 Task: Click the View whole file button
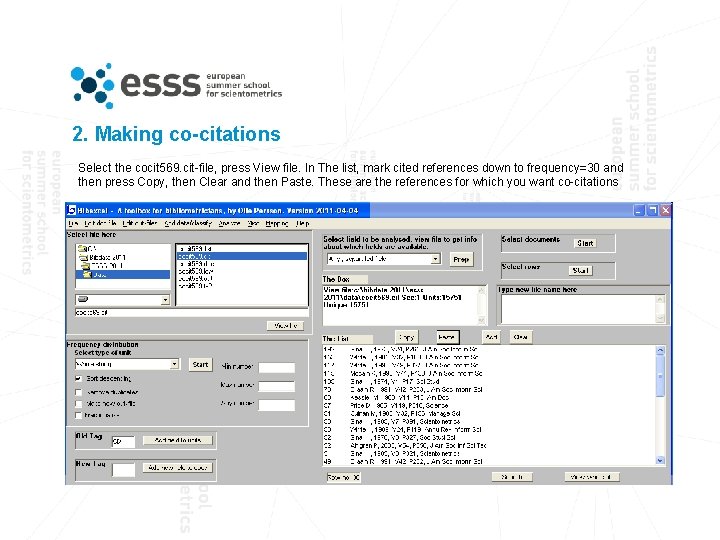click(591, 477)
